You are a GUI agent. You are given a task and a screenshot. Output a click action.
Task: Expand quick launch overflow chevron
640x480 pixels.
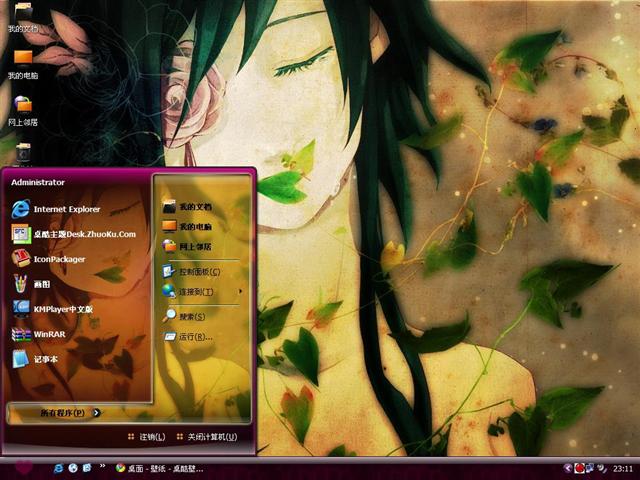click(102, 466)
